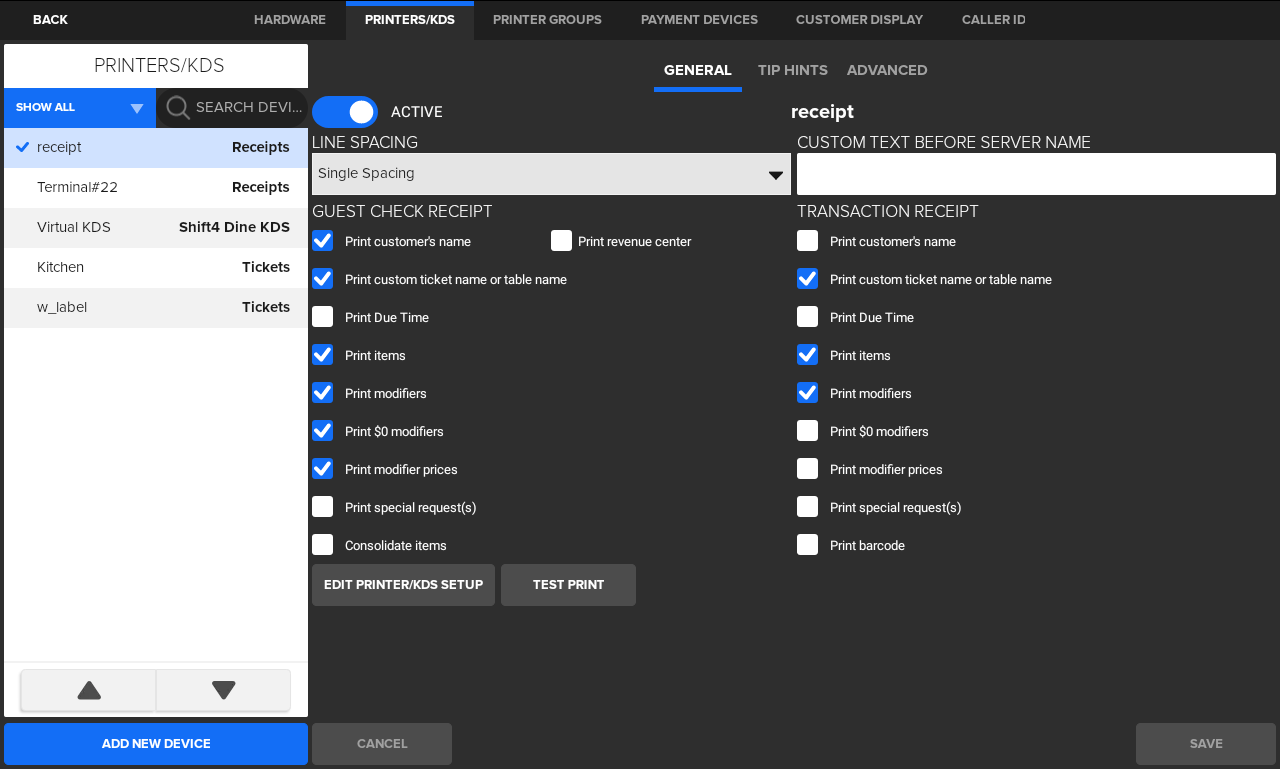The height and width of the screenshot is (769, 1280).
Task: Open the Caller ID tab
Action: point(993,20)
